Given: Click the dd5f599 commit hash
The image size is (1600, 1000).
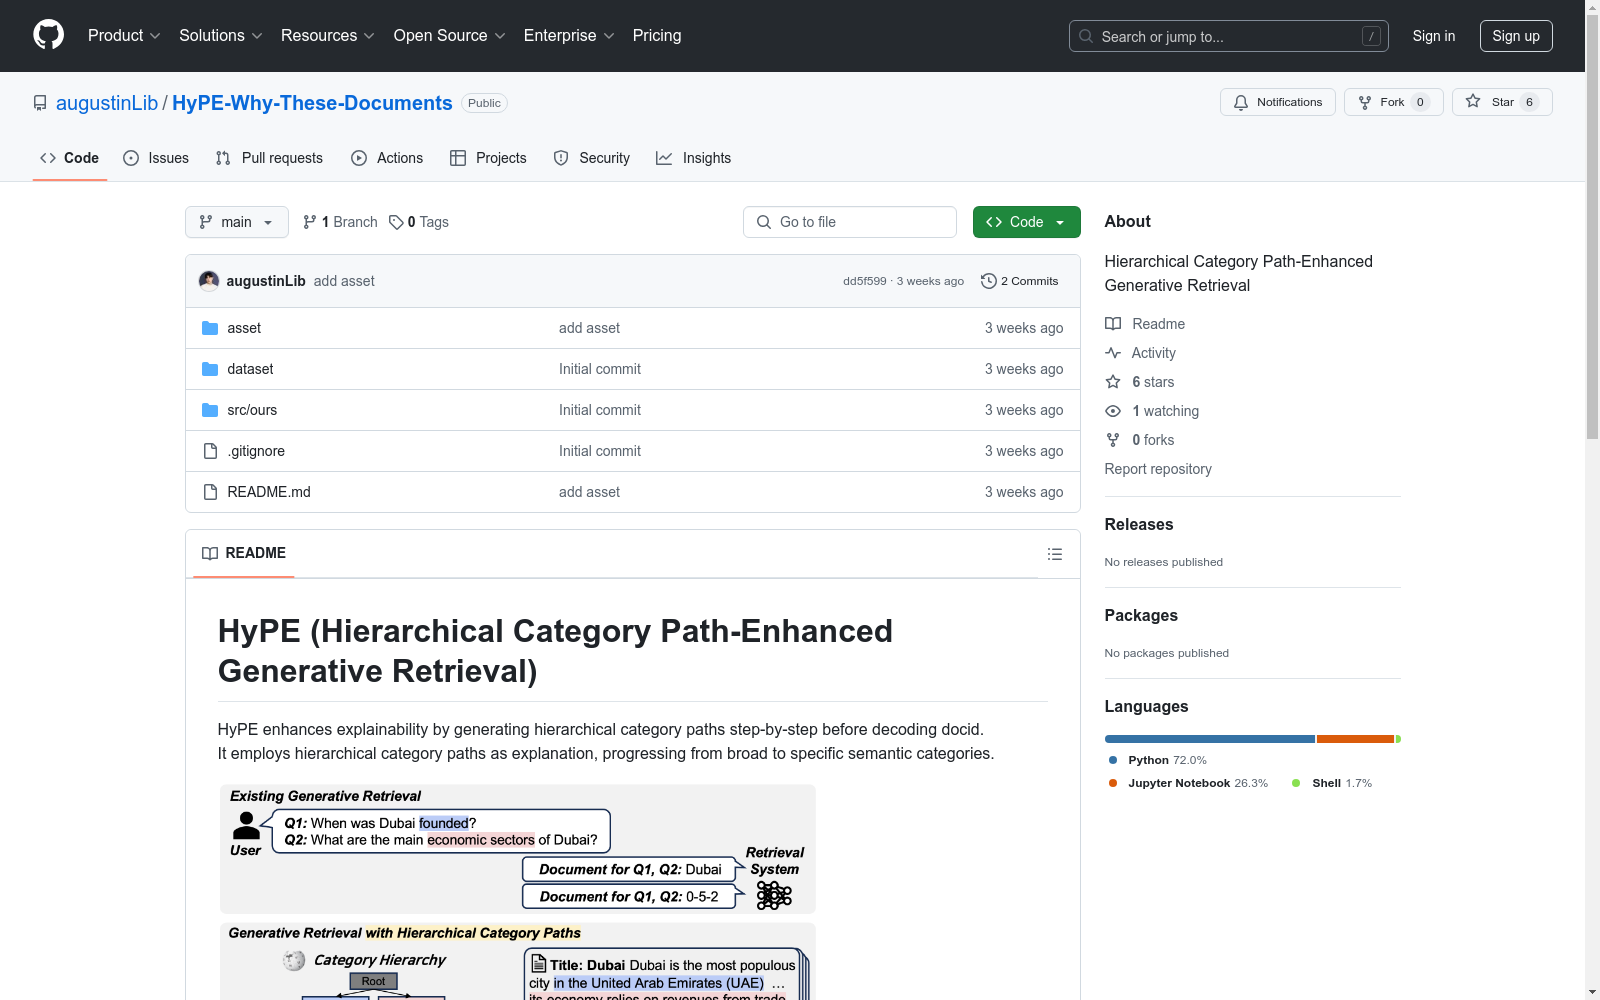Looking at the screenshot, I should 865,281.
